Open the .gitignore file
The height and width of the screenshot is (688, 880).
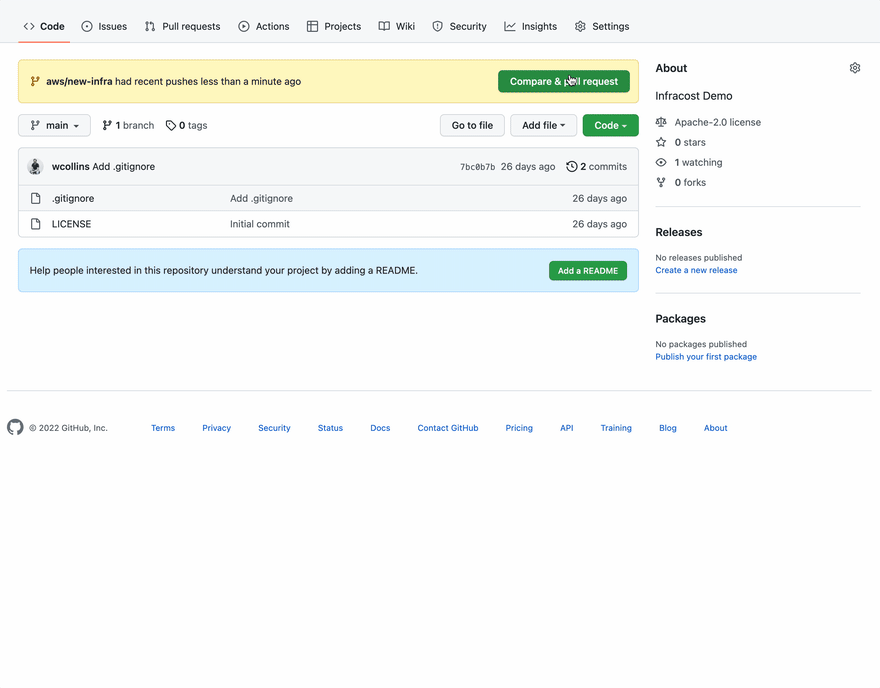[73, 198]
